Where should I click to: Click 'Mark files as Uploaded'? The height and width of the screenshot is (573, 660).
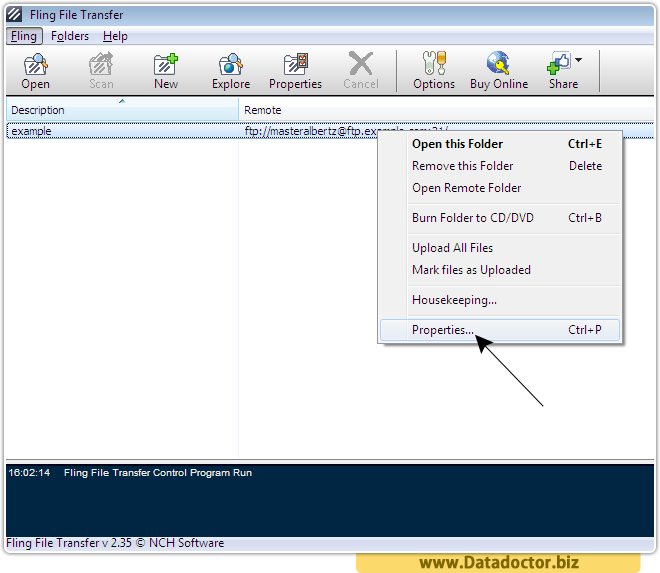click(x=500, y=270)
